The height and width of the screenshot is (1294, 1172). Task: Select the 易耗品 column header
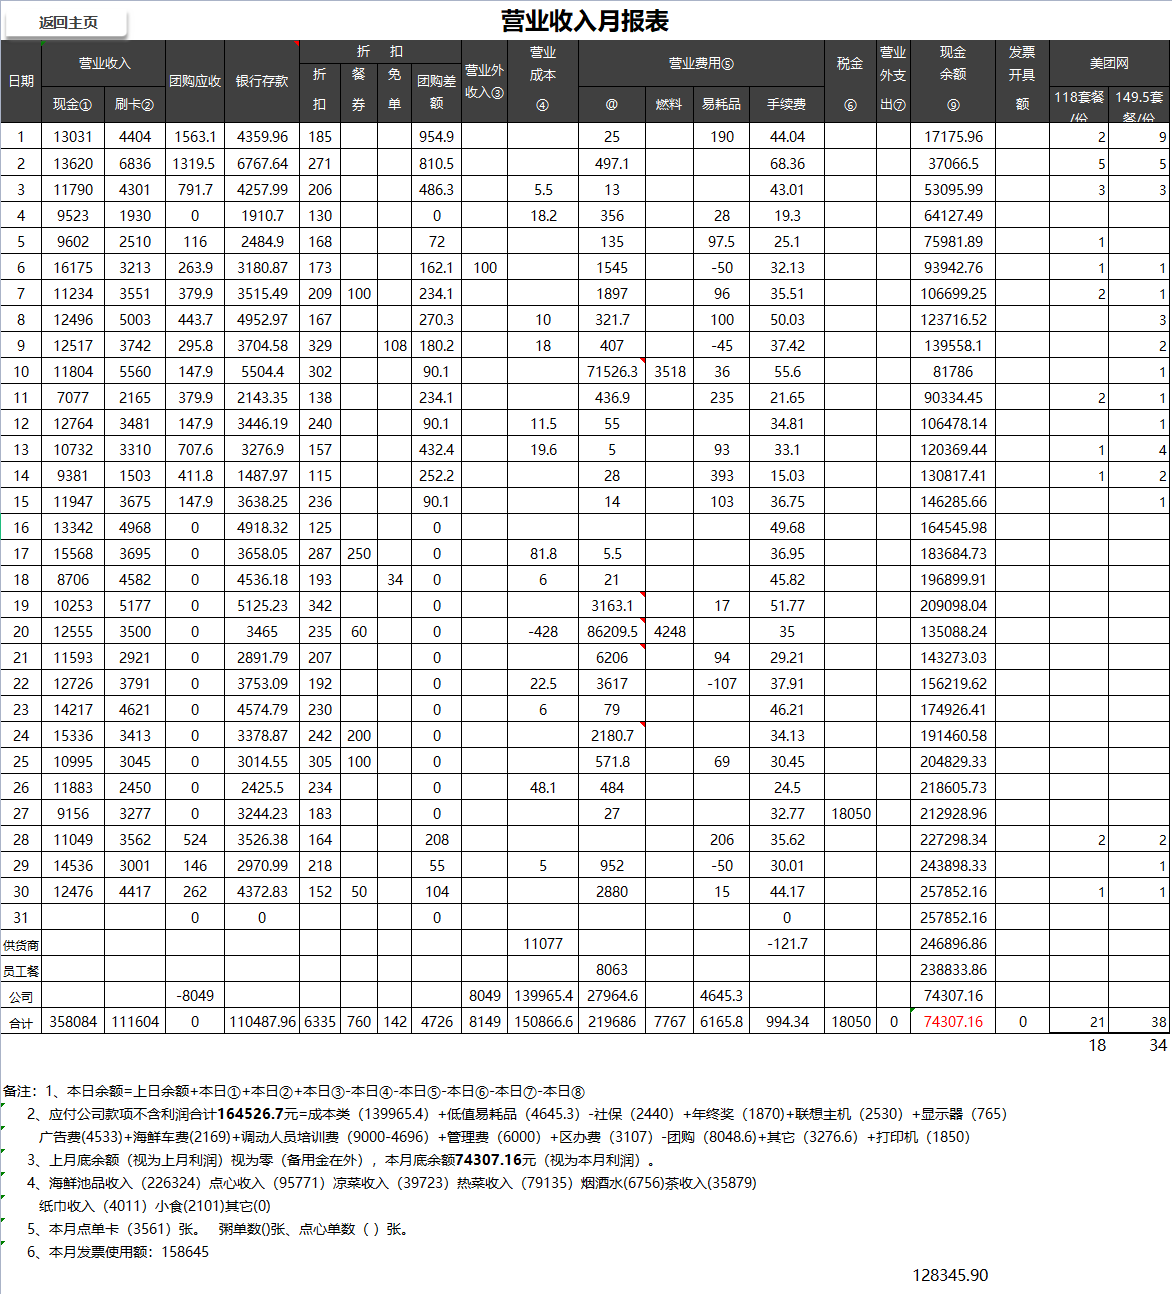(x=721, y=104)
